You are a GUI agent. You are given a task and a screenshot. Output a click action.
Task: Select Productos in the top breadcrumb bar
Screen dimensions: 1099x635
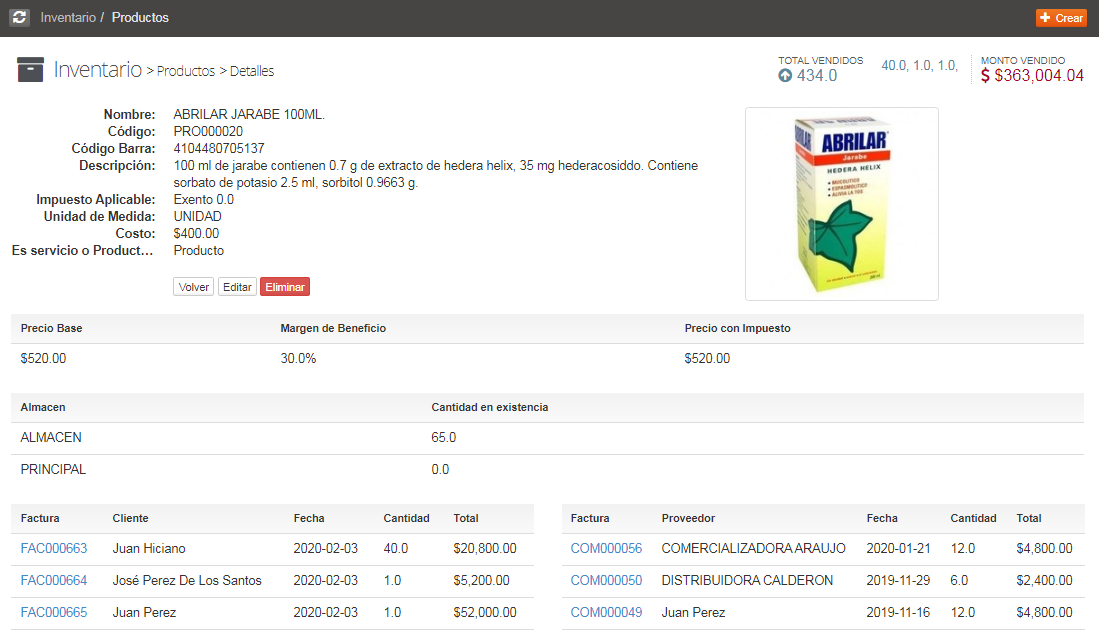pyautogui.click(x=139, y=17)
